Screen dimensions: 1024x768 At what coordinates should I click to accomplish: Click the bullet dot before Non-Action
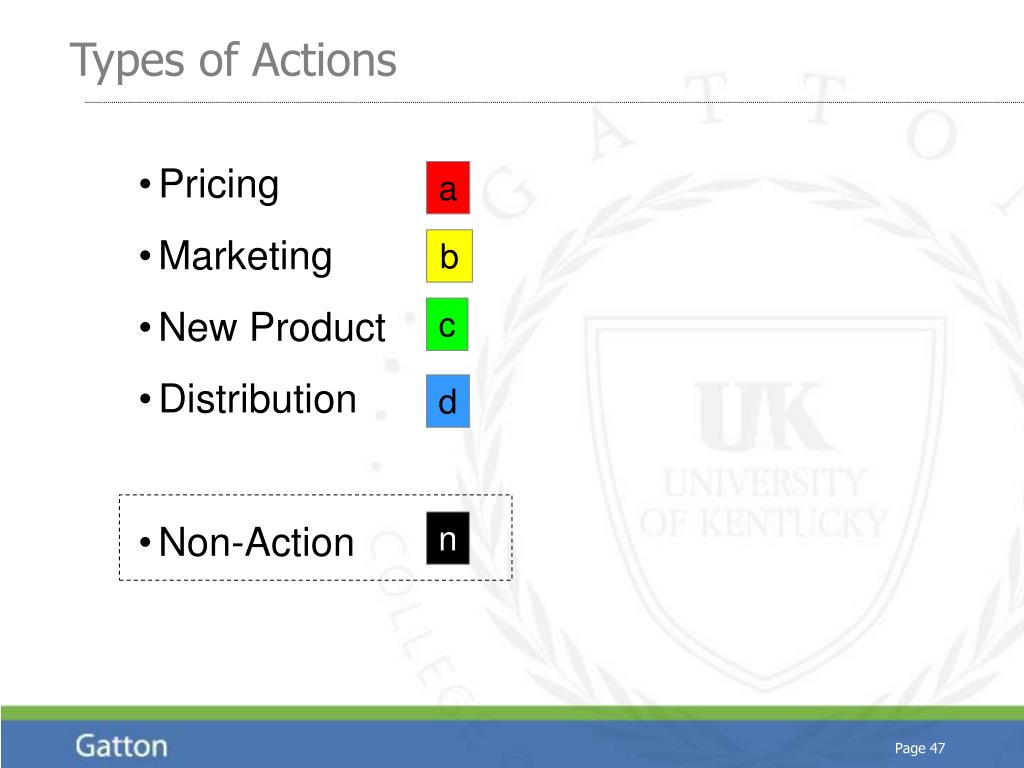pos(145,543)
